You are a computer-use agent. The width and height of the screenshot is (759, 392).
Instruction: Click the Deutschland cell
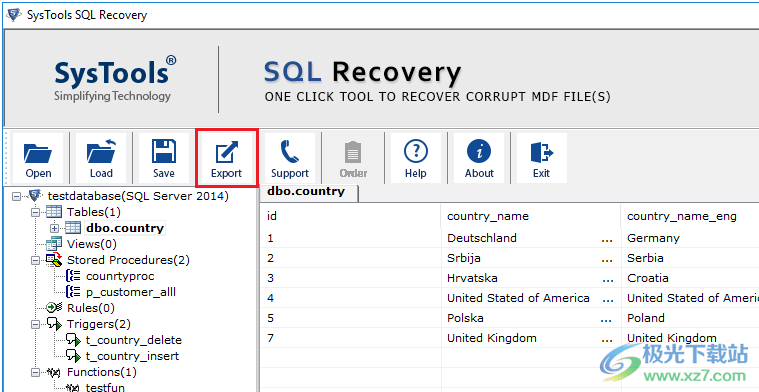point(531,238)
